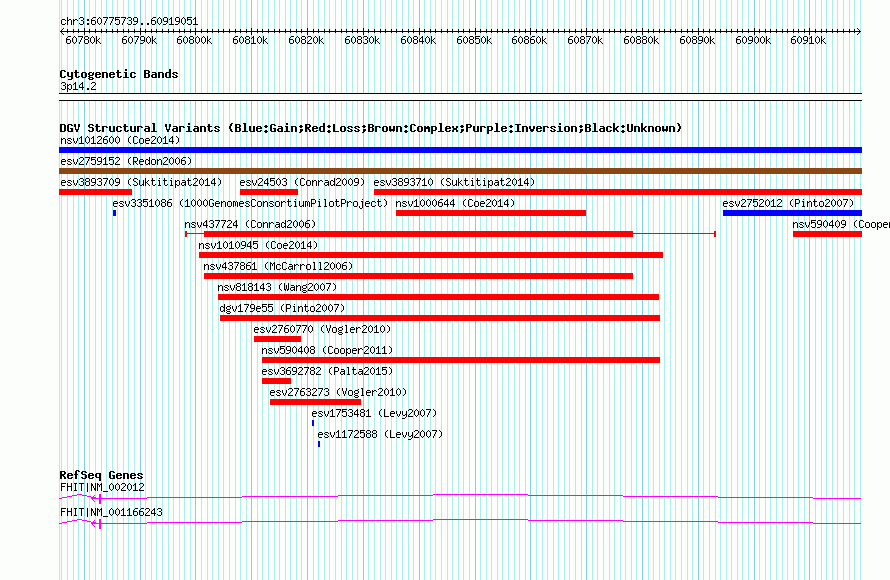Open the nsv590408 (Cooper2011) label

pyautogui.click(x=328, y=350)
